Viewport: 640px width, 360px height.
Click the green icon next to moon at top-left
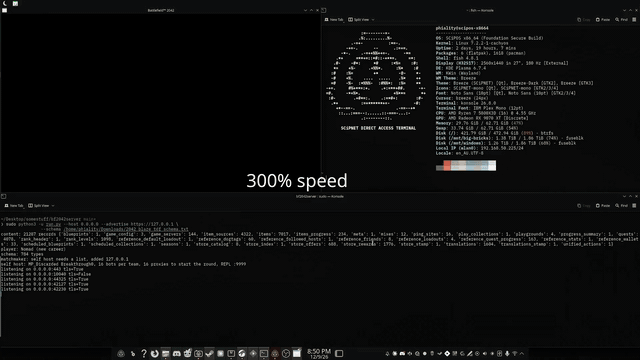(x=15, y=3)
